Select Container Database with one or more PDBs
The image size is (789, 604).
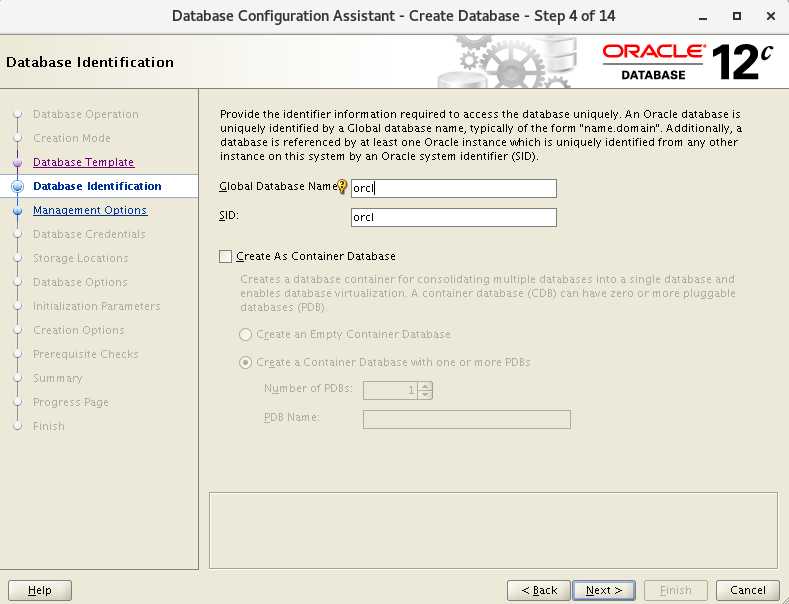click(x=245, y=362)
